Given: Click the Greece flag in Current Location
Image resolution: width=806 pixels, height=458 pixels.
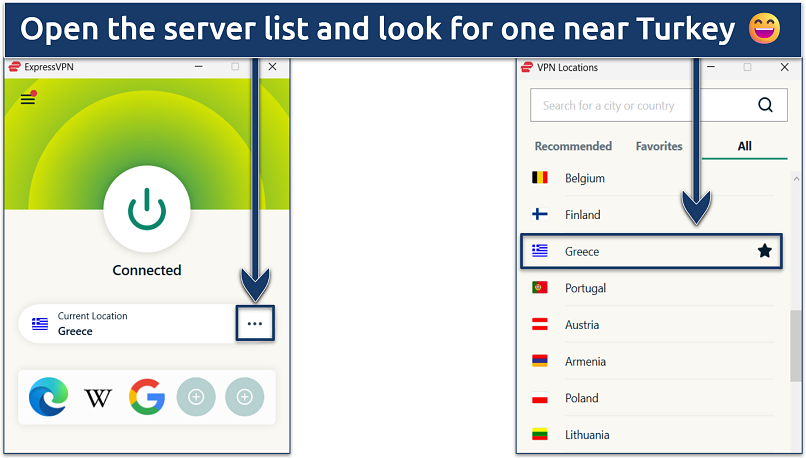Looking at the screenshot, I should [40, 324].
